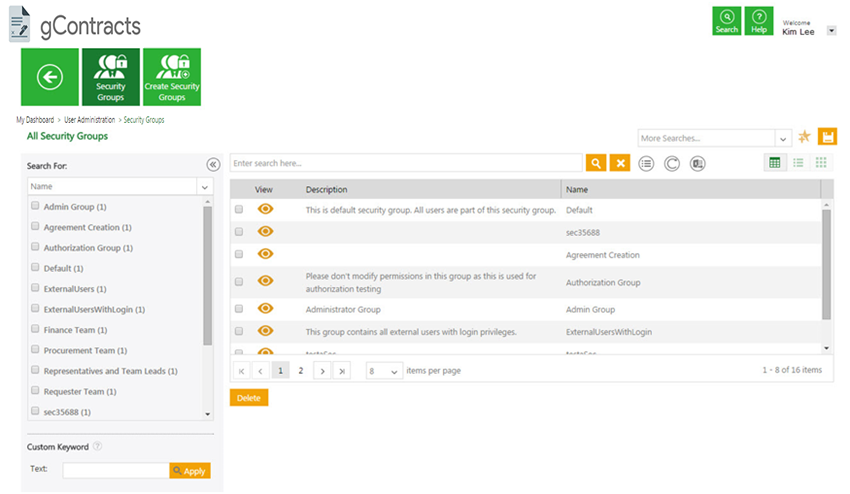Open the items per page dropdown
The image size is (850, 494).
pyautogui.click(x=384, y=371)
